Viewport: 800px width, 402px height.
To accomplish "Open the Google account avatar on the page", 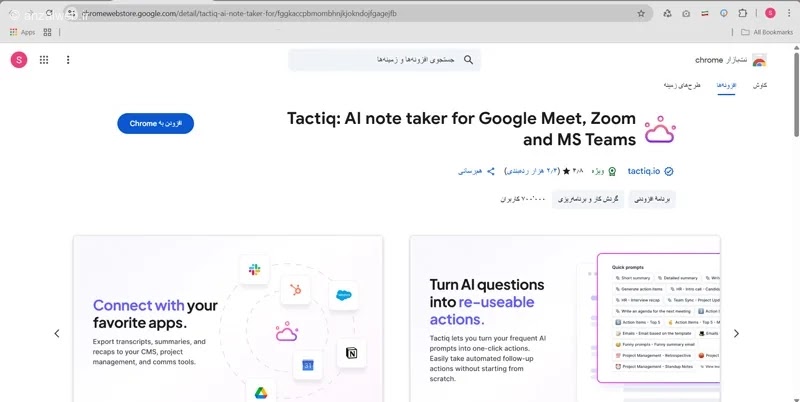I will click(19, 60).
